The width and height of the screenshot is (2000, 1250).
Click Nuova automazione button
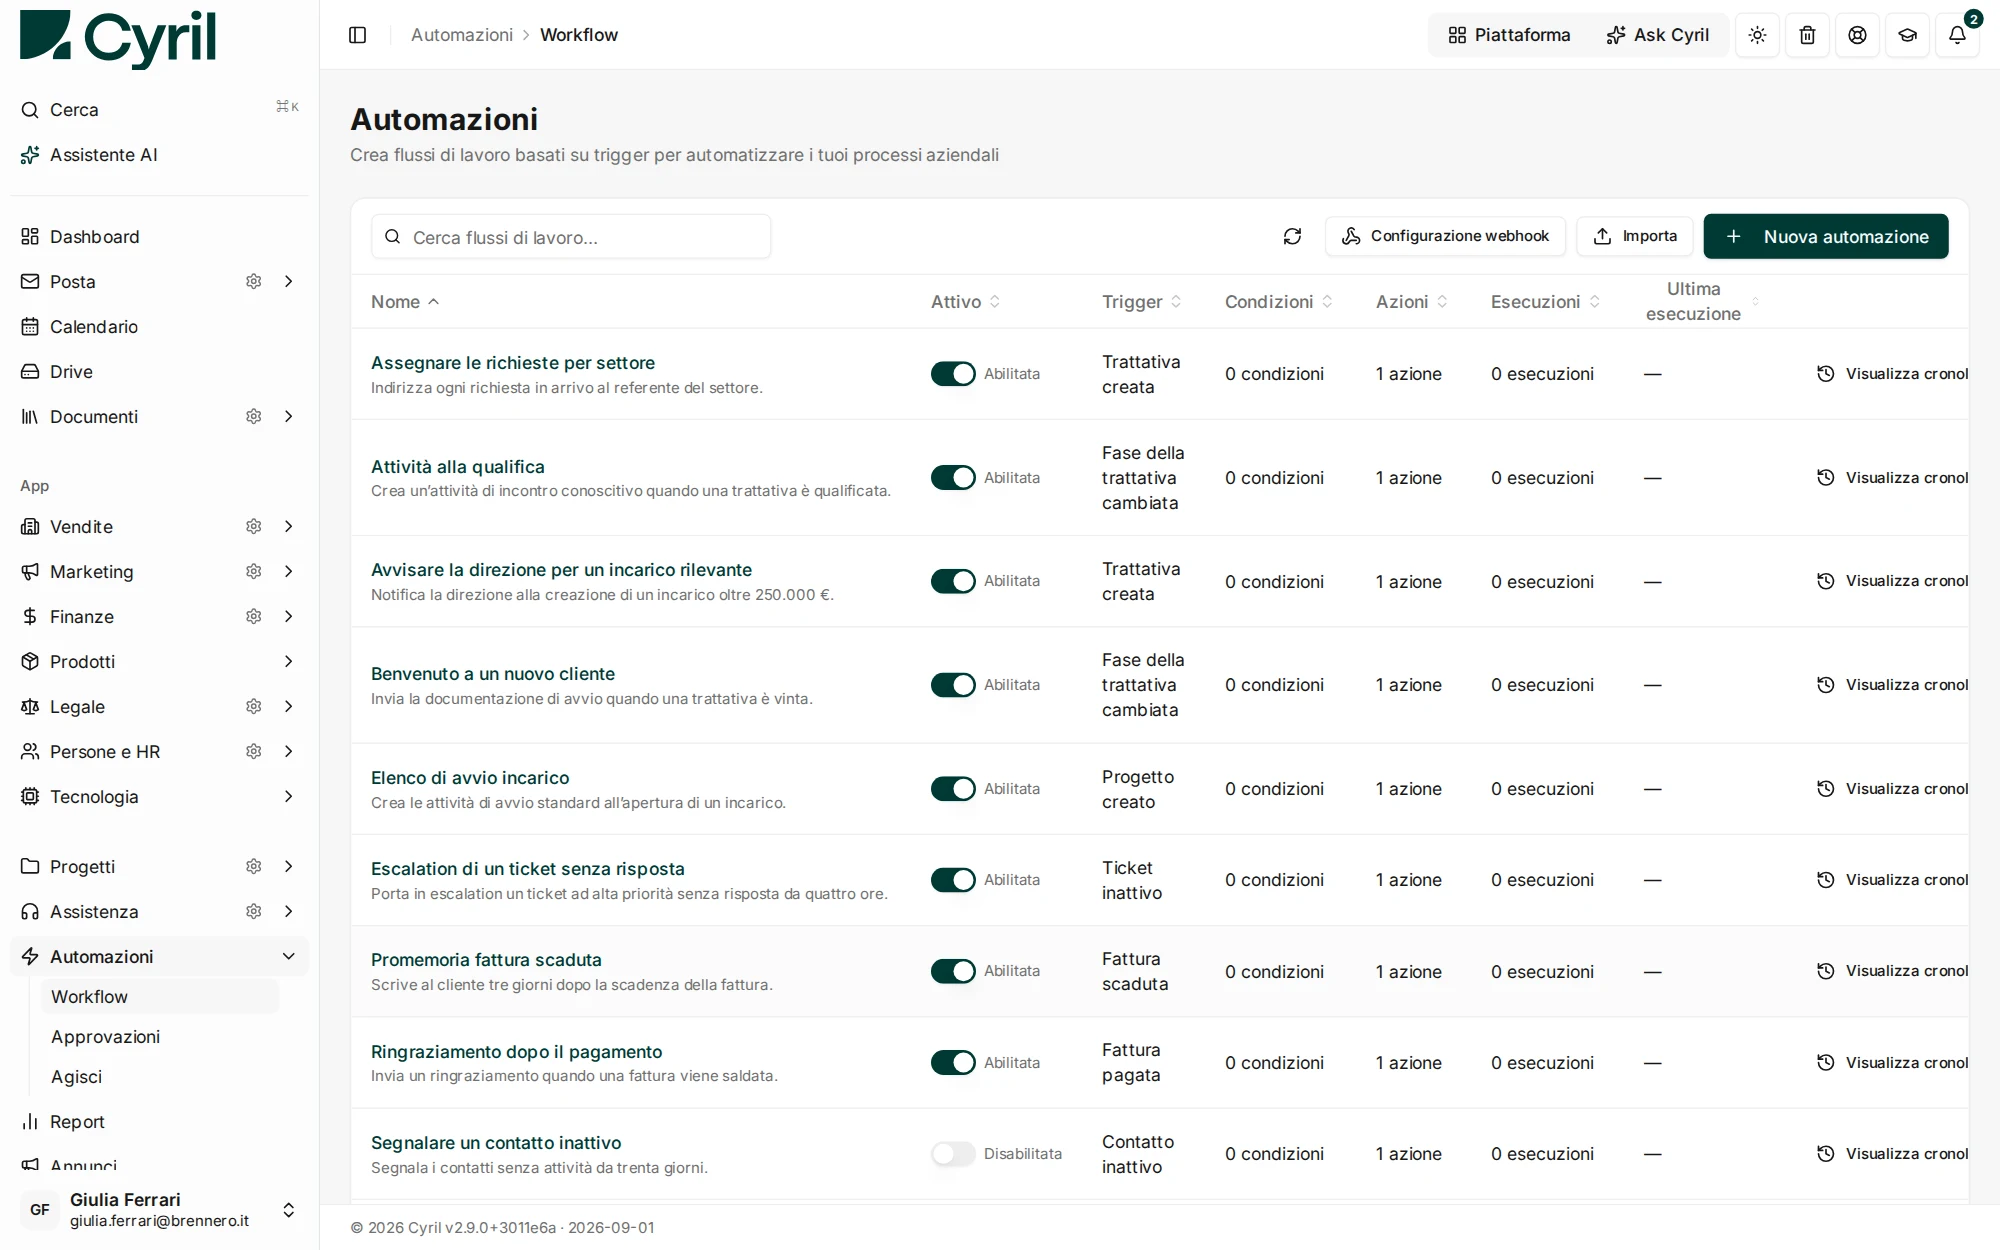(1826, 236)
